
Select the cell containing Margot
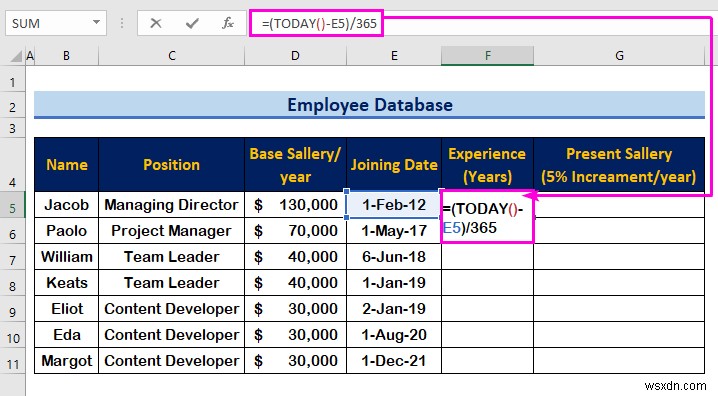(66, 361)
